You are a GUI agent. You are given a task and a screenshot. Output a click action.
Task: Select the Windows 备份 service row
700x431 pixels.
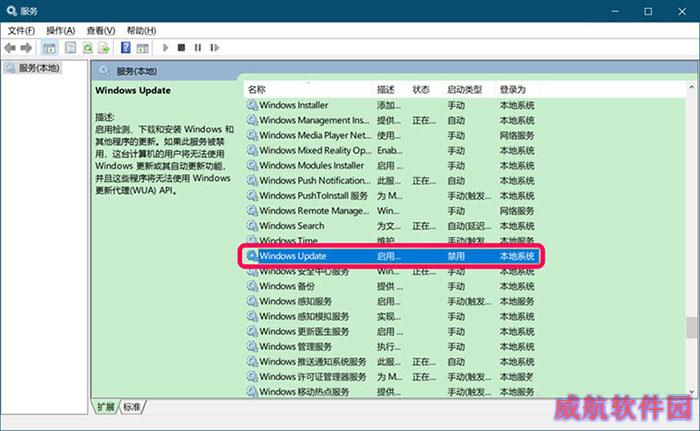coord(391,286)
